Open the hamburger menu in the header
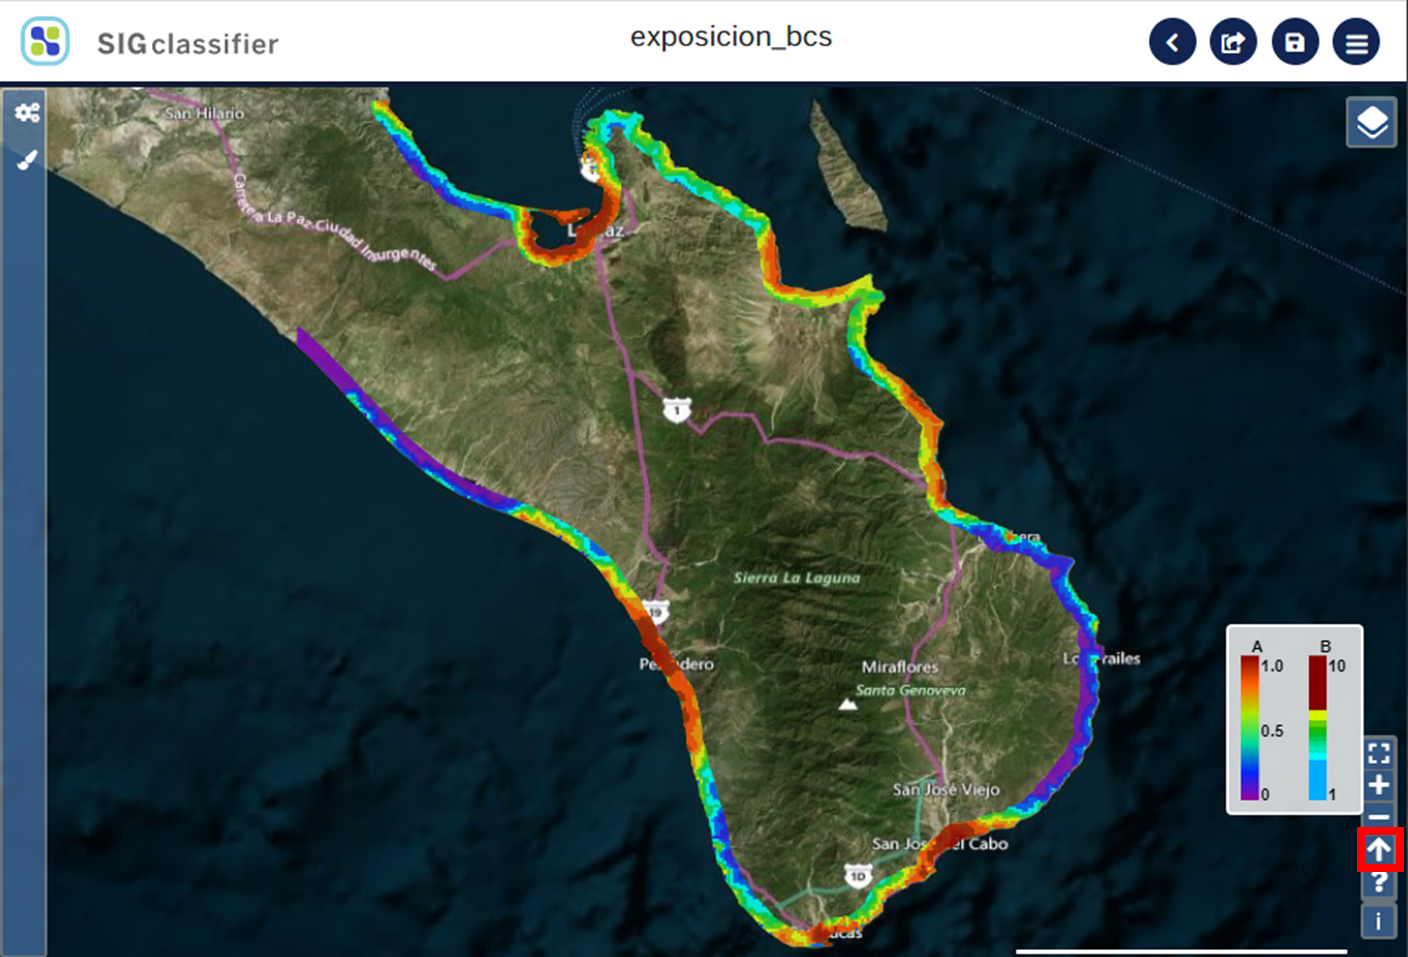 click(x=1357, y=42)
